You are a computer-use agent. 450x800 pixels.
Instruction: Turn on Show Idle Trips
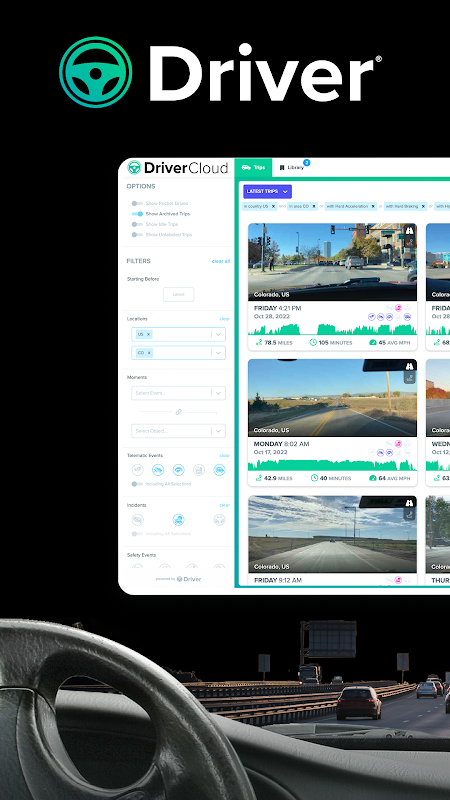point(137,224)
